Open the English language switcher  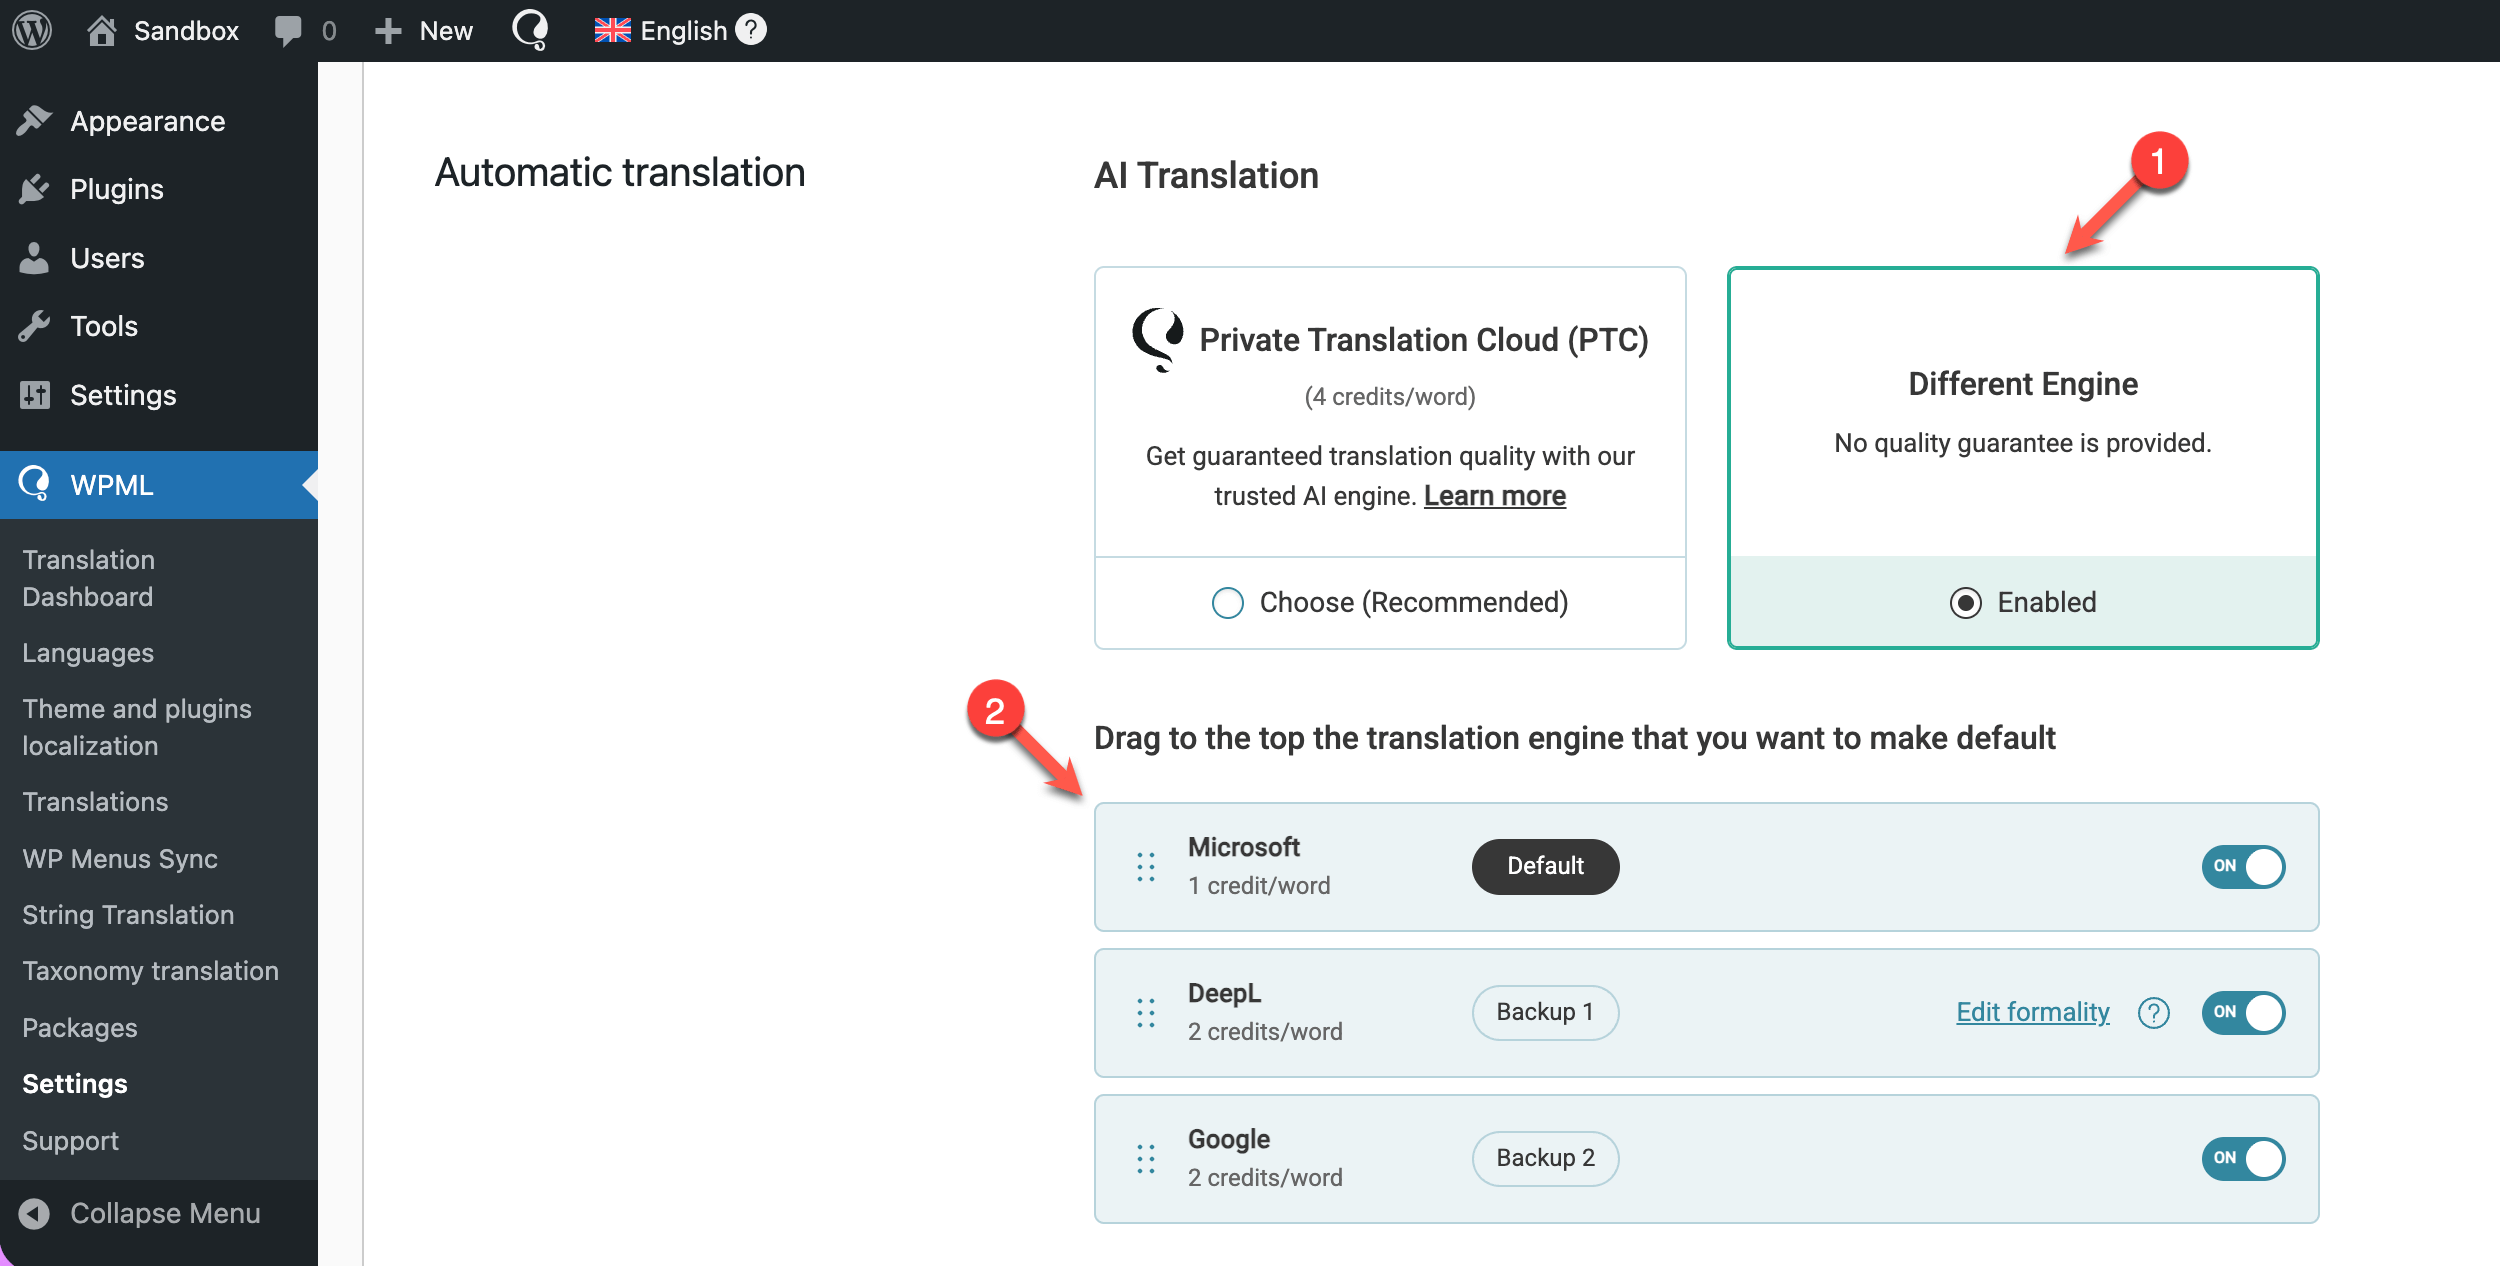tap(662, 30)
